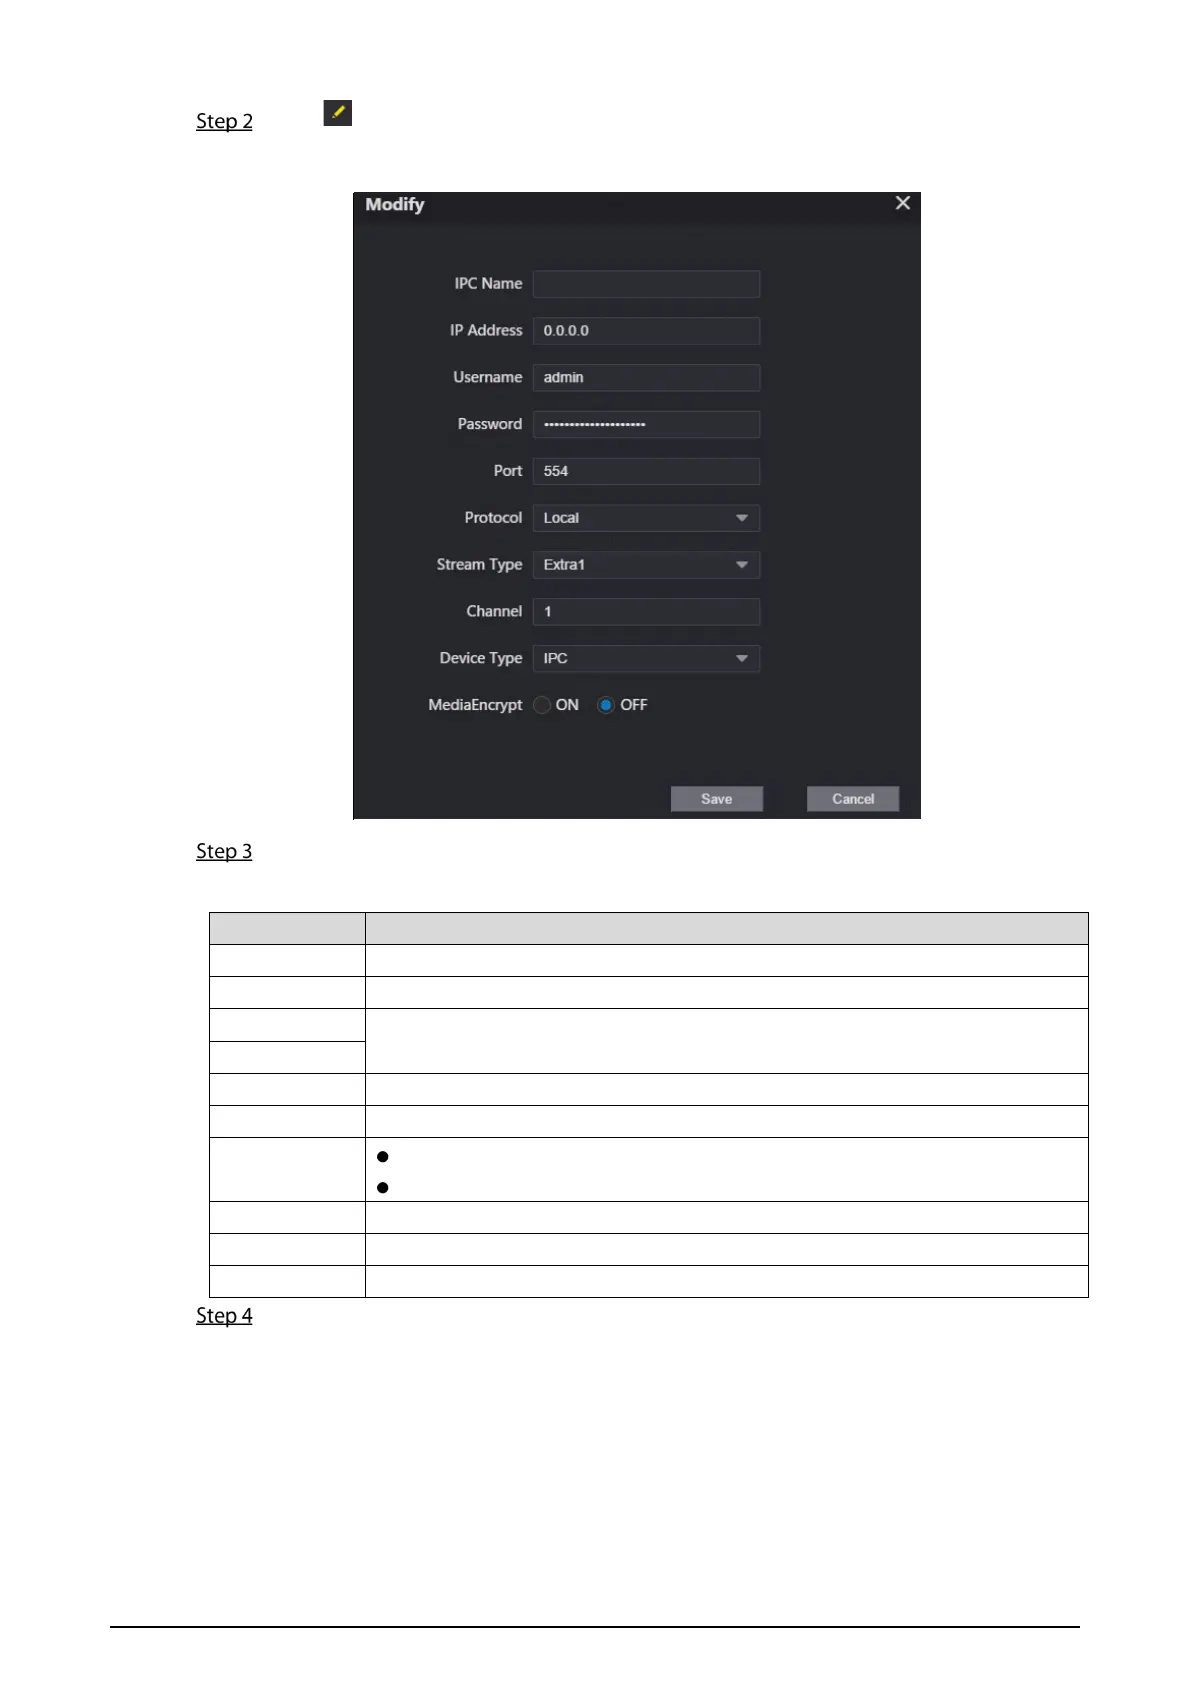Viewport: 1191px width, 1684px height.
Task: Select the MediaEncrypt ON radio button
Action: [542, 705]
